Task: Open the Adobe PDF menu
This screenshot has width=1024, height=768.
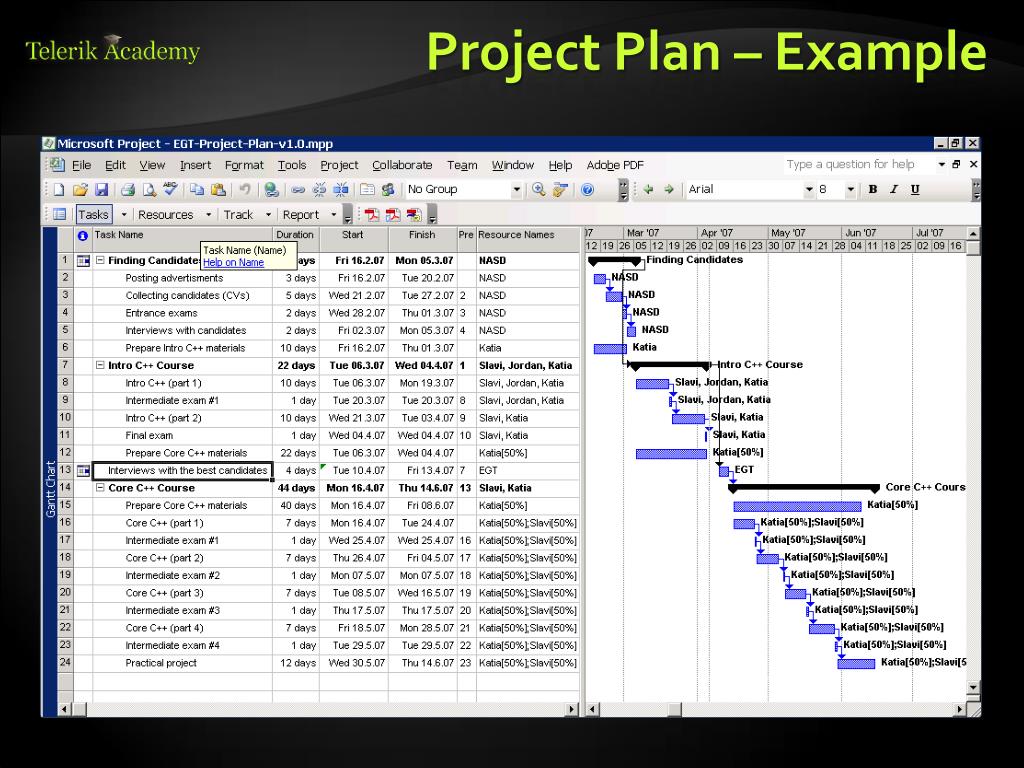Action: pos(615,165)
